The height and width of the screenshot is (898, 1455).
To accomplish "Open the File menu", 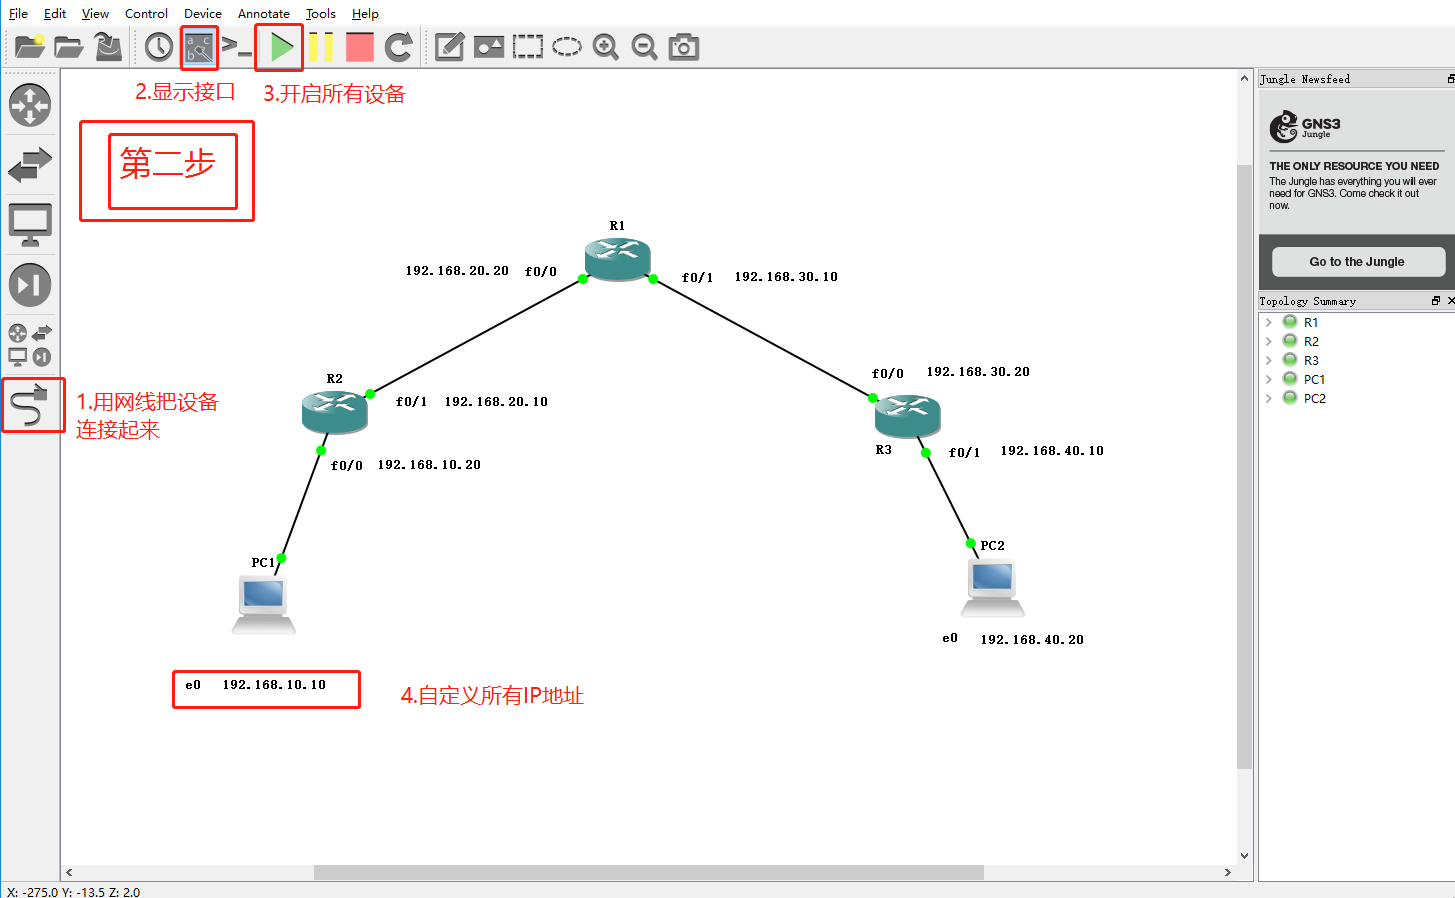I will click(18, 13).
